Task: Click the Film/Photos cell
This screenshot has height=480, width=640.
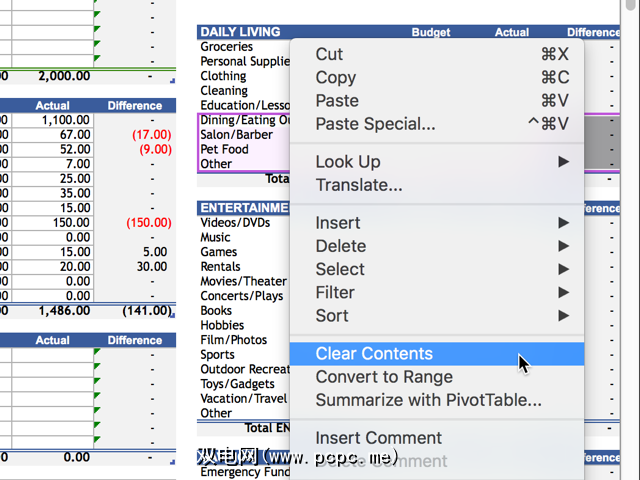Action: point(233,340)
